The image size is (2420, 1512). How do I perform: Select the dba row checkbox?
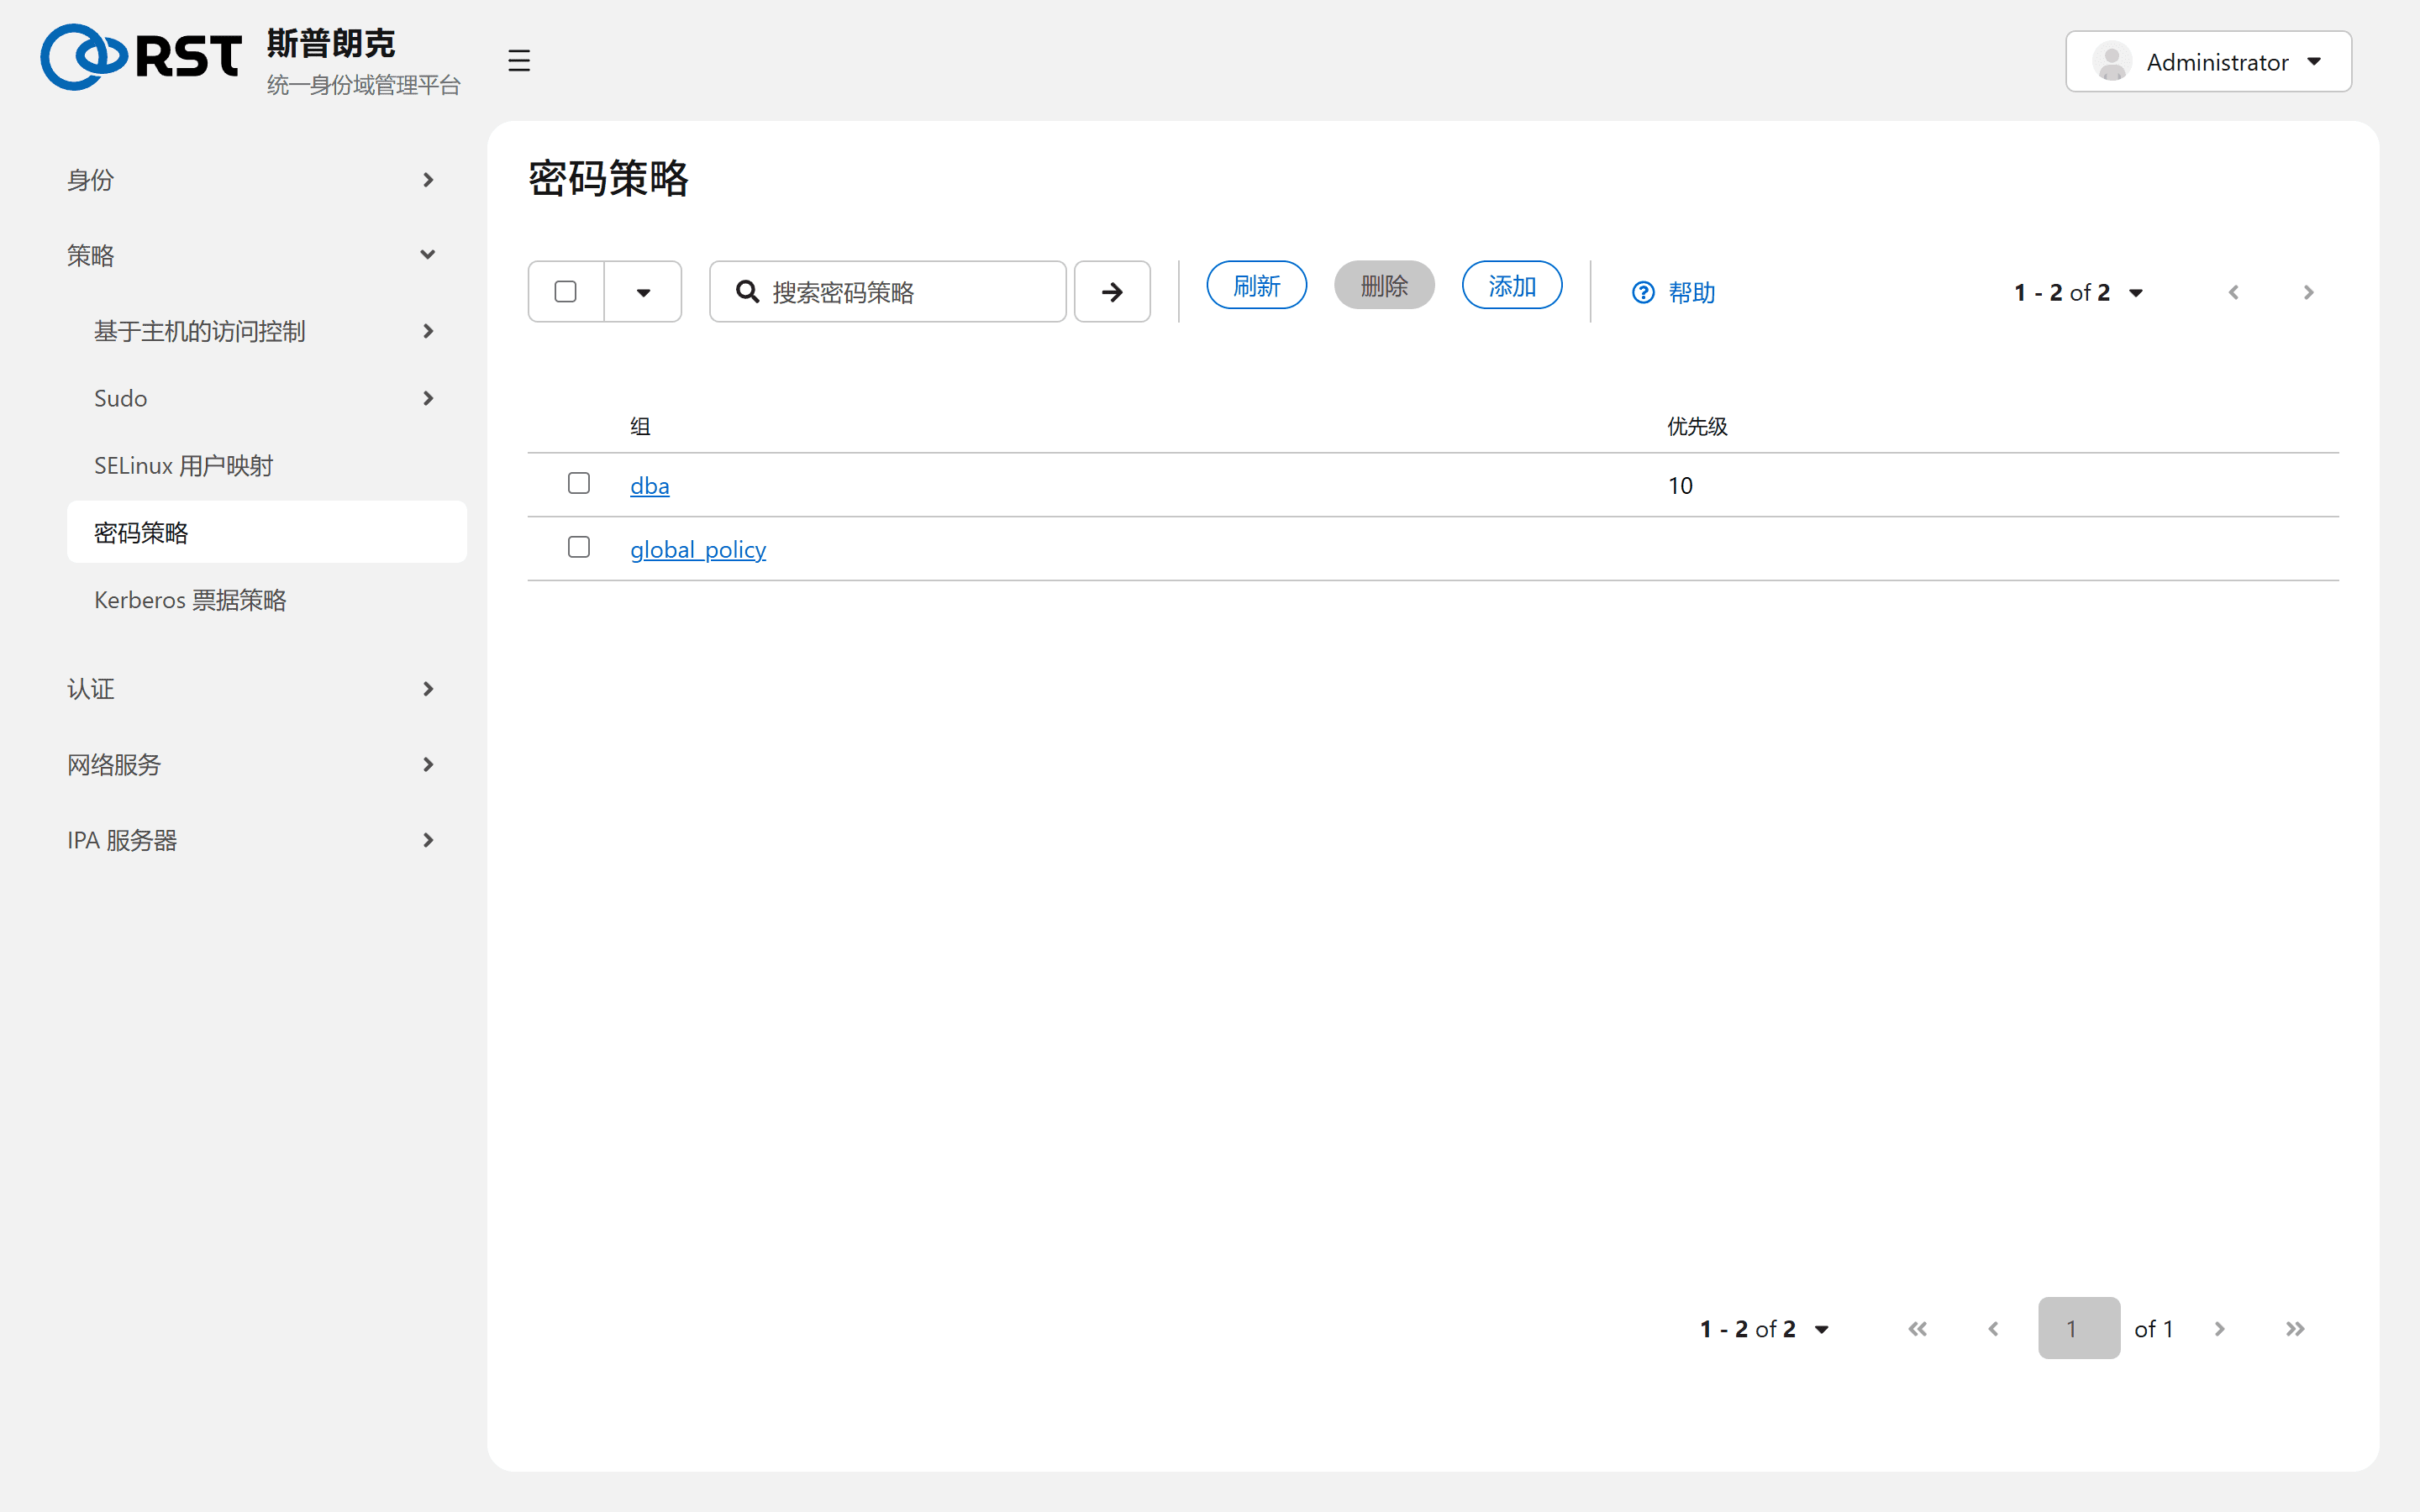click(579, 483)
